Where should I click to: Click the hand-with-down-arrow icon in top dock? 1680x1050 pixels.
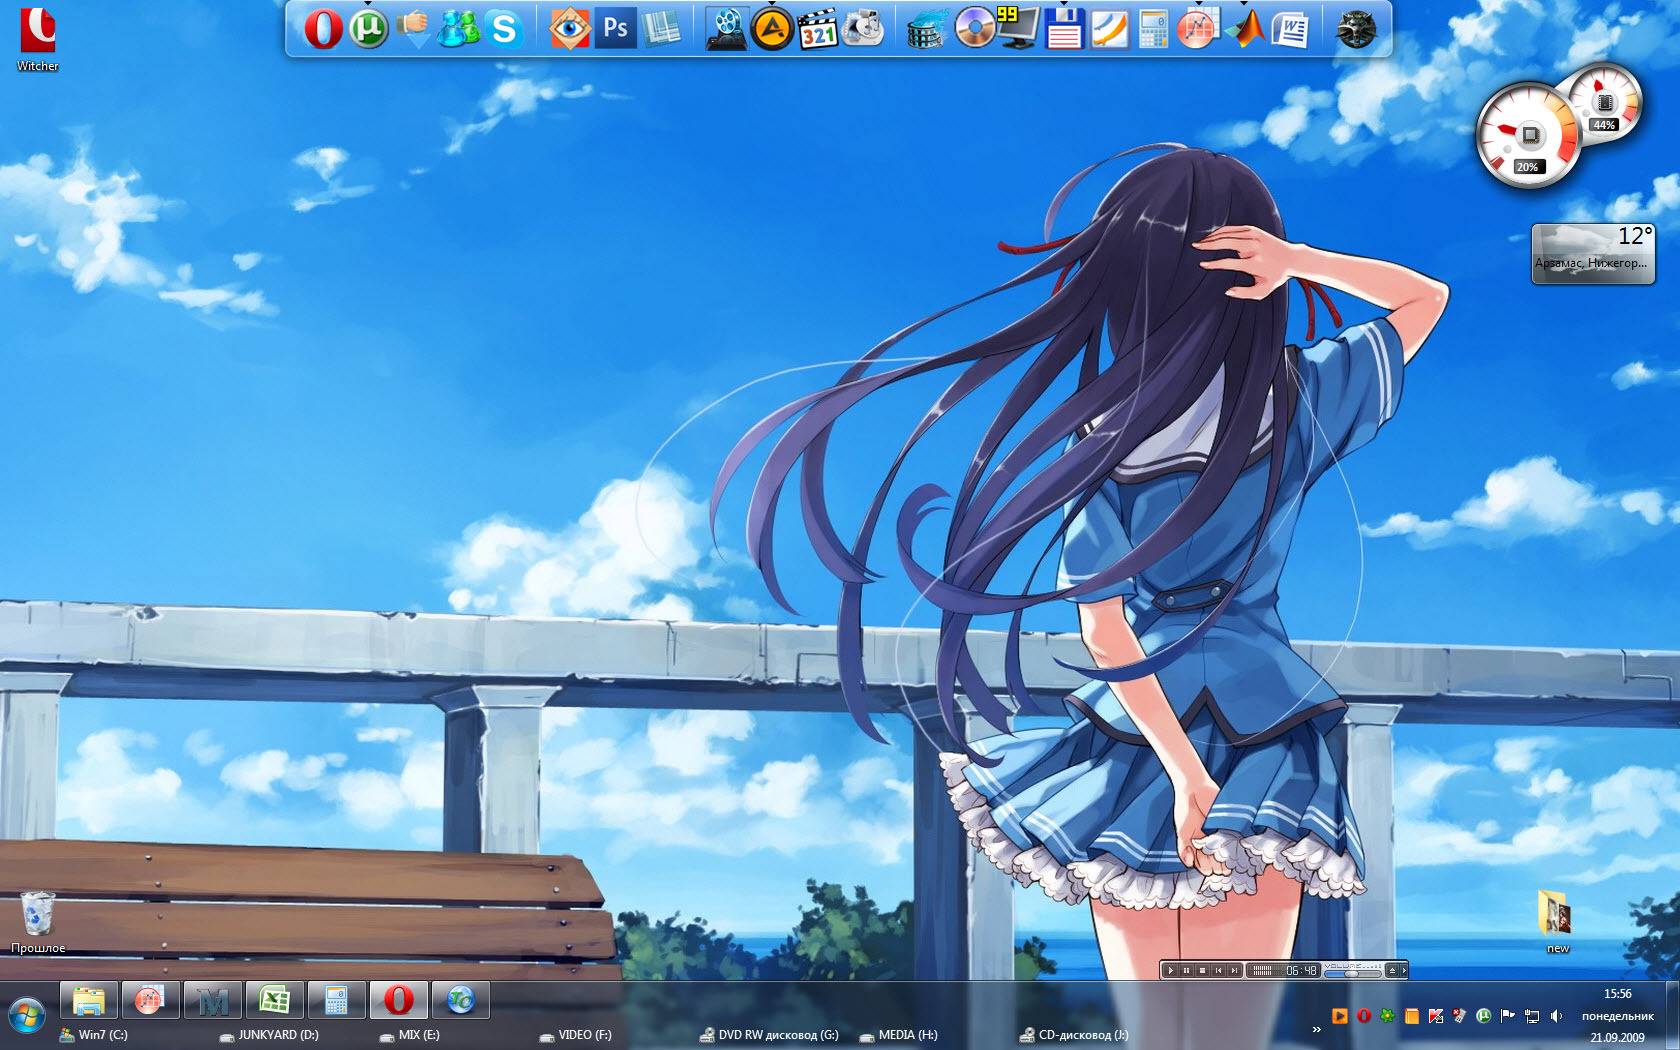pos(413,29)
